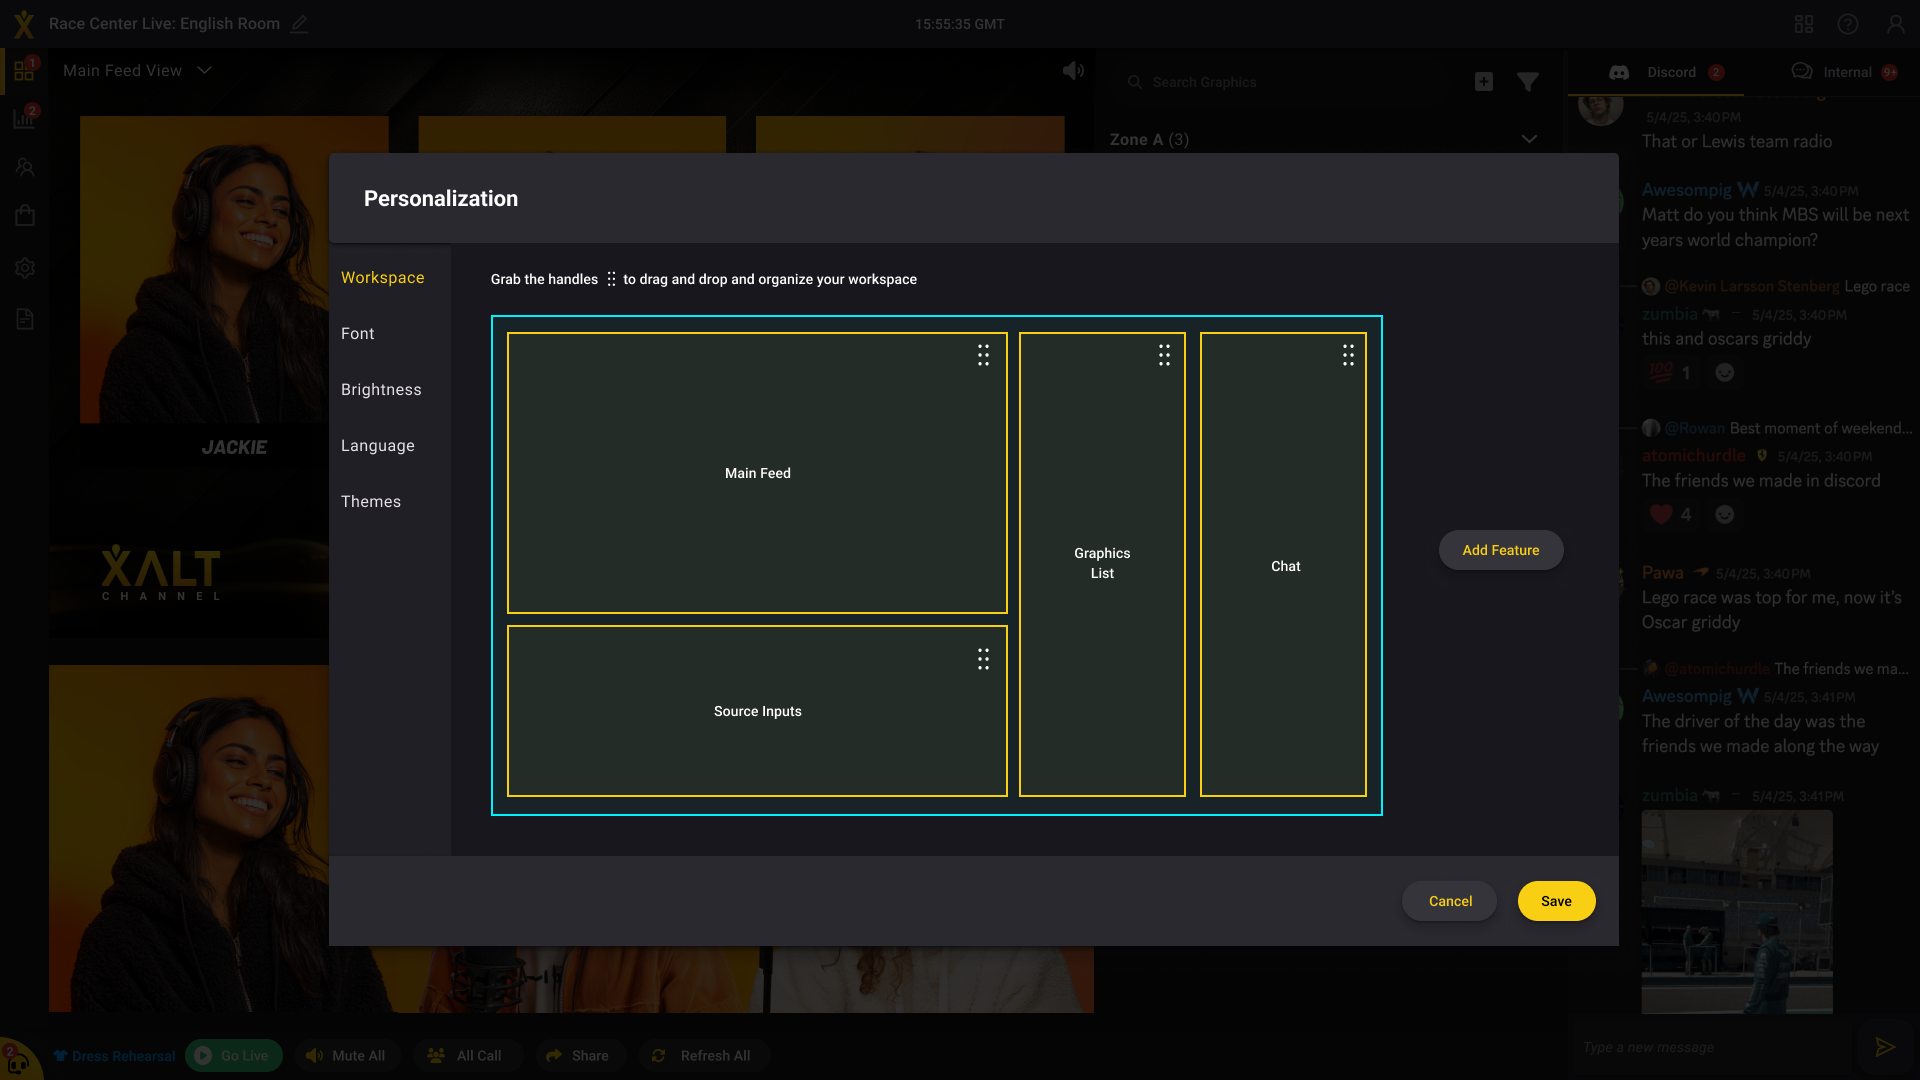
Task: Click the Add Feature button
Action: [1500, 549]
